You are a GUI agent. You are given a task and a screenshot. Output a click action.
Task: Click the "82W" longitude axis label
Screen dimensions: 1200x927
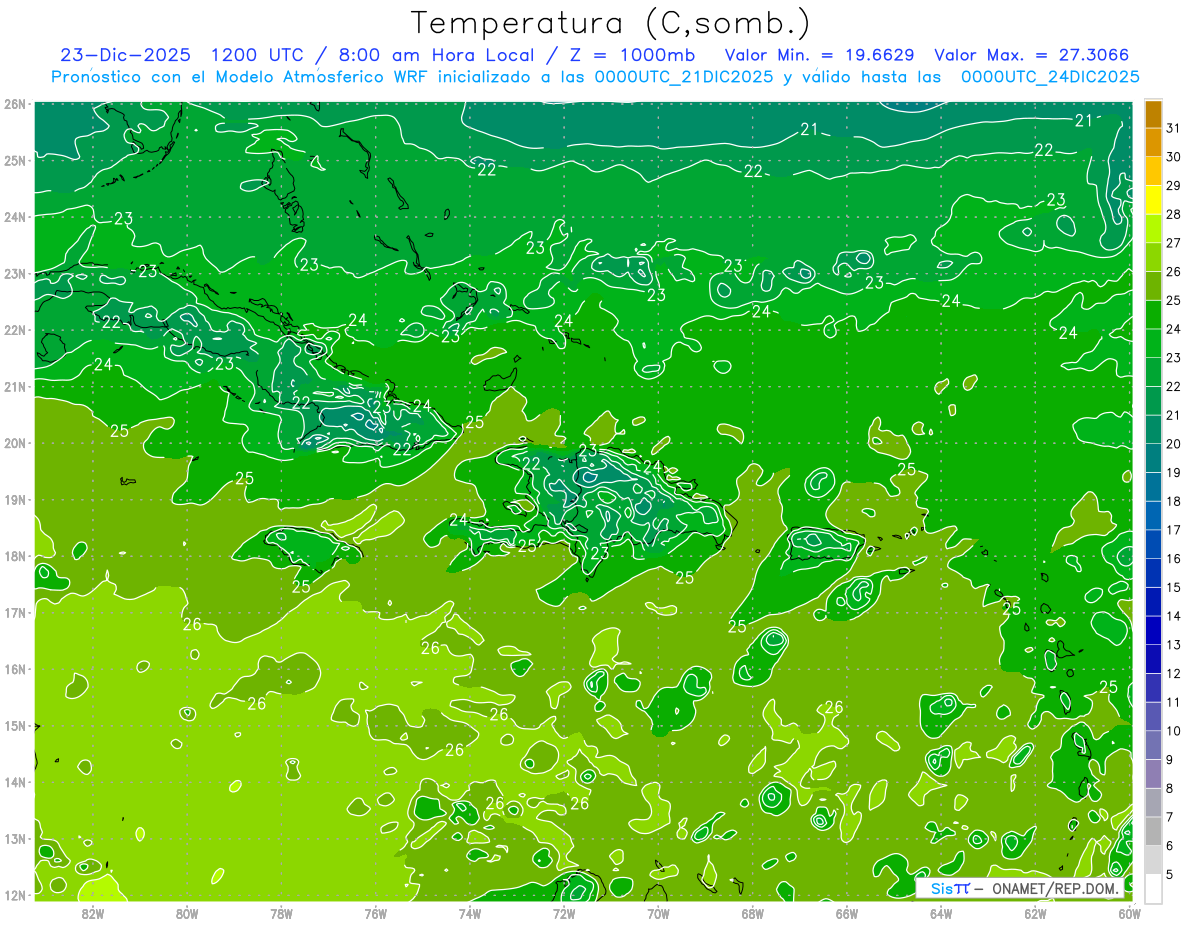click(93, 913)
